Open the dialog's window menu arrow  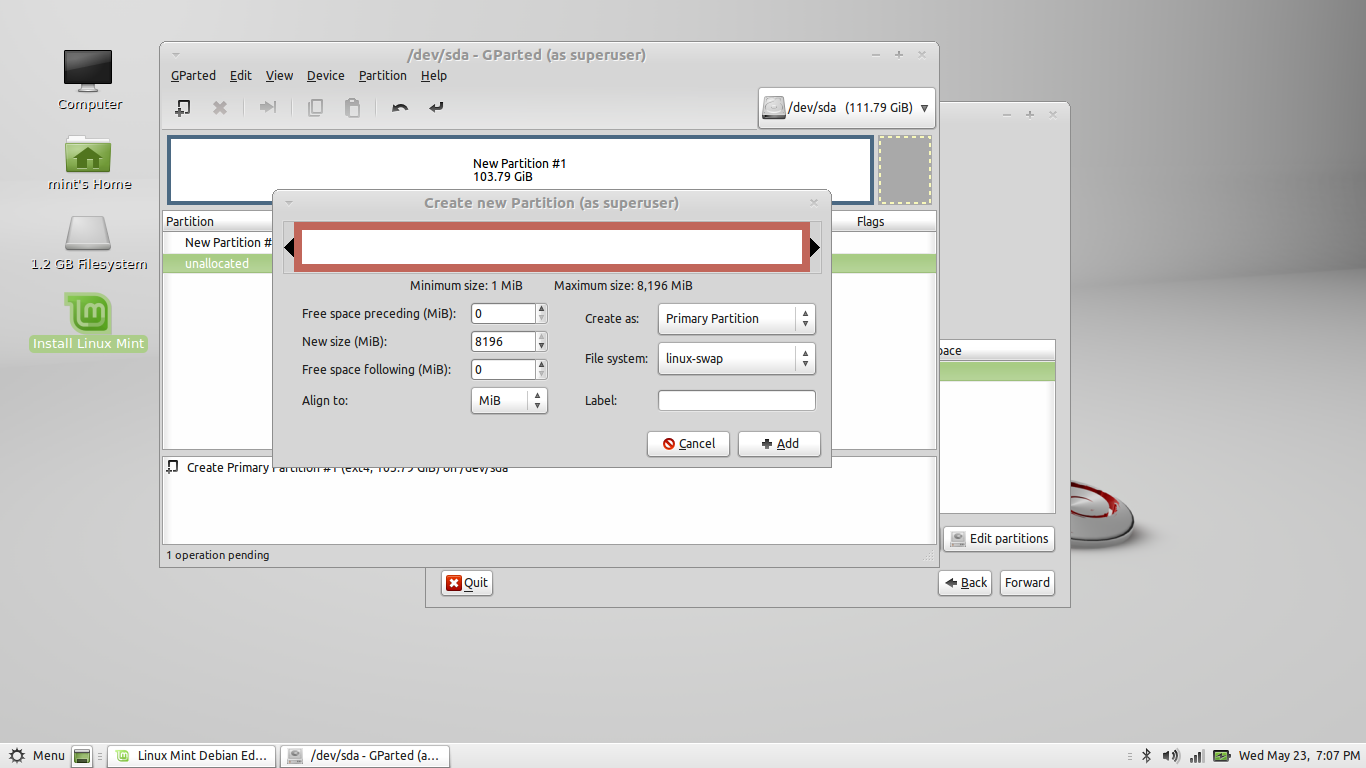coord(289,203)
